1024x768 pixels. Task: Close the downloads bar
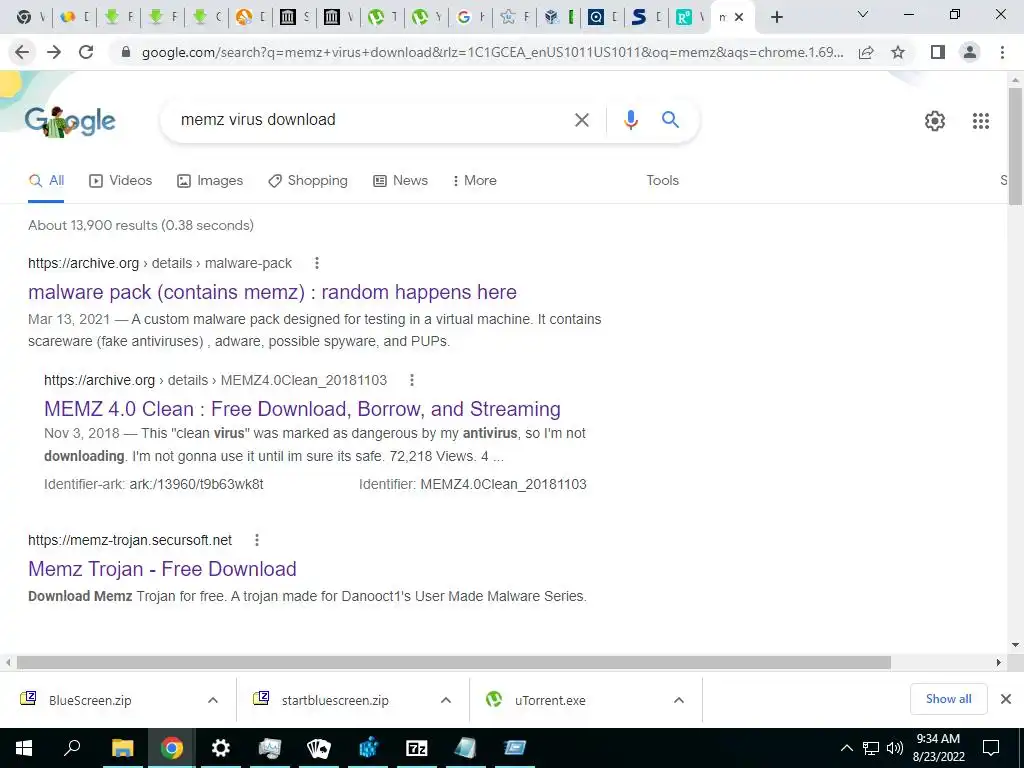[x=1006, y=699]
